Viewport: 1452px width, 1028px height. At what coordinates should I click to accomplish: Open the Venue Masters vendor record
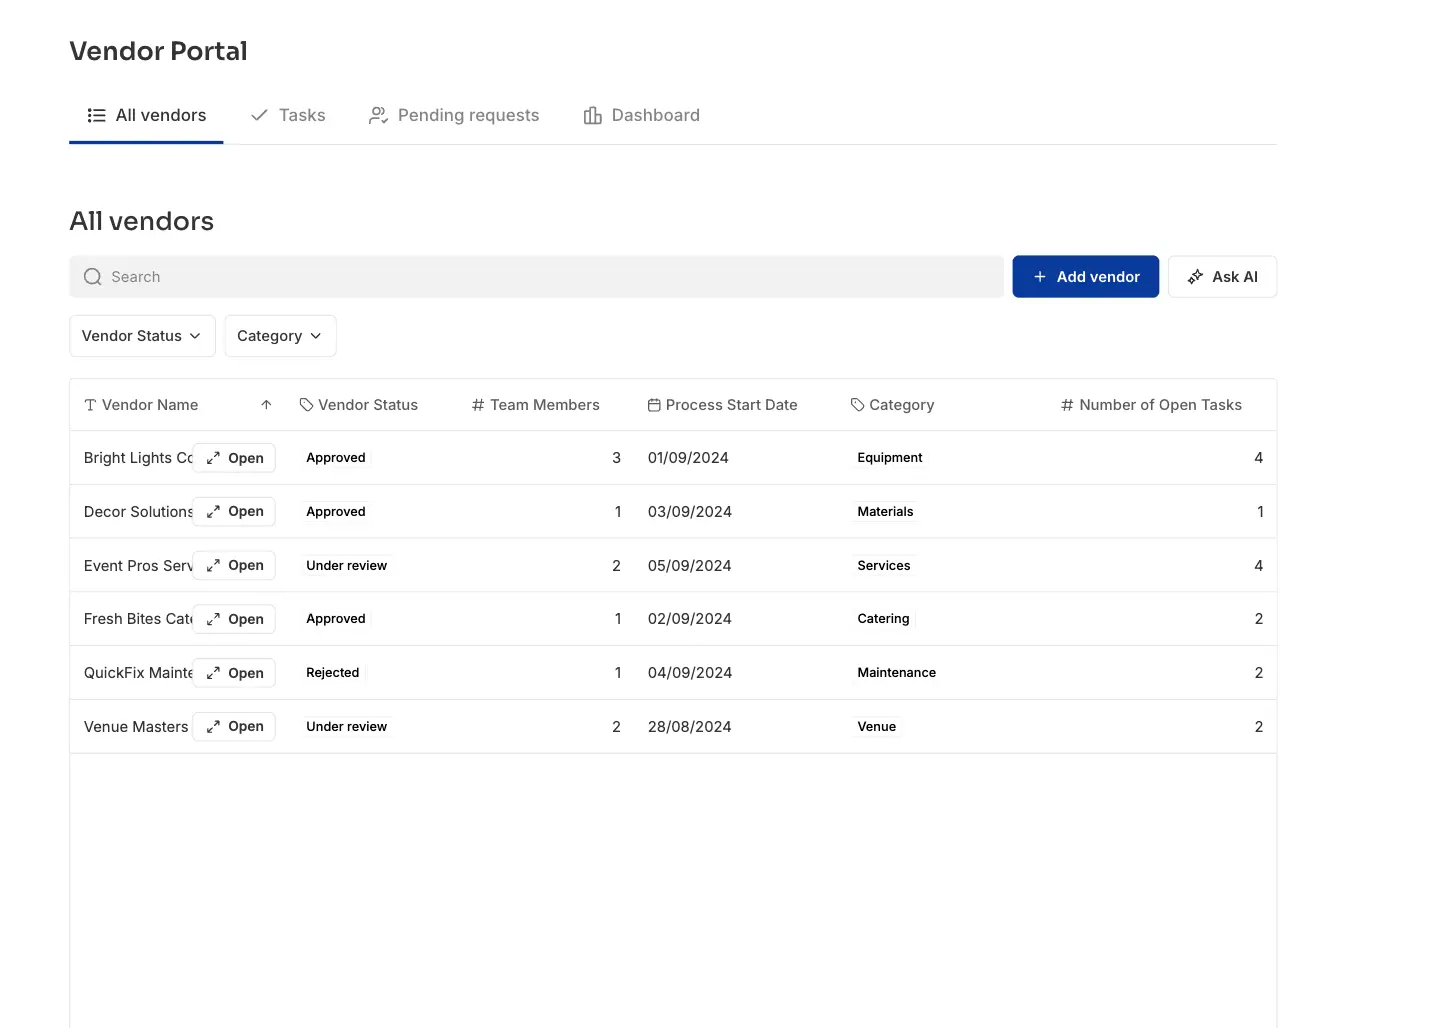pos(233,726)
